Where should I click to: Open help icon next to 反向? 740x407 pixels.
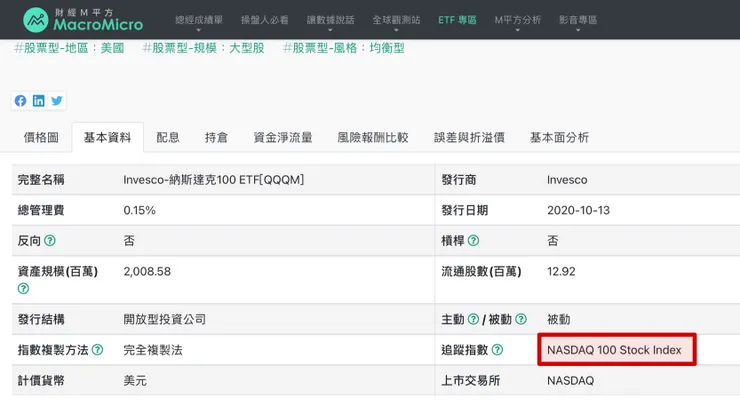50,241
